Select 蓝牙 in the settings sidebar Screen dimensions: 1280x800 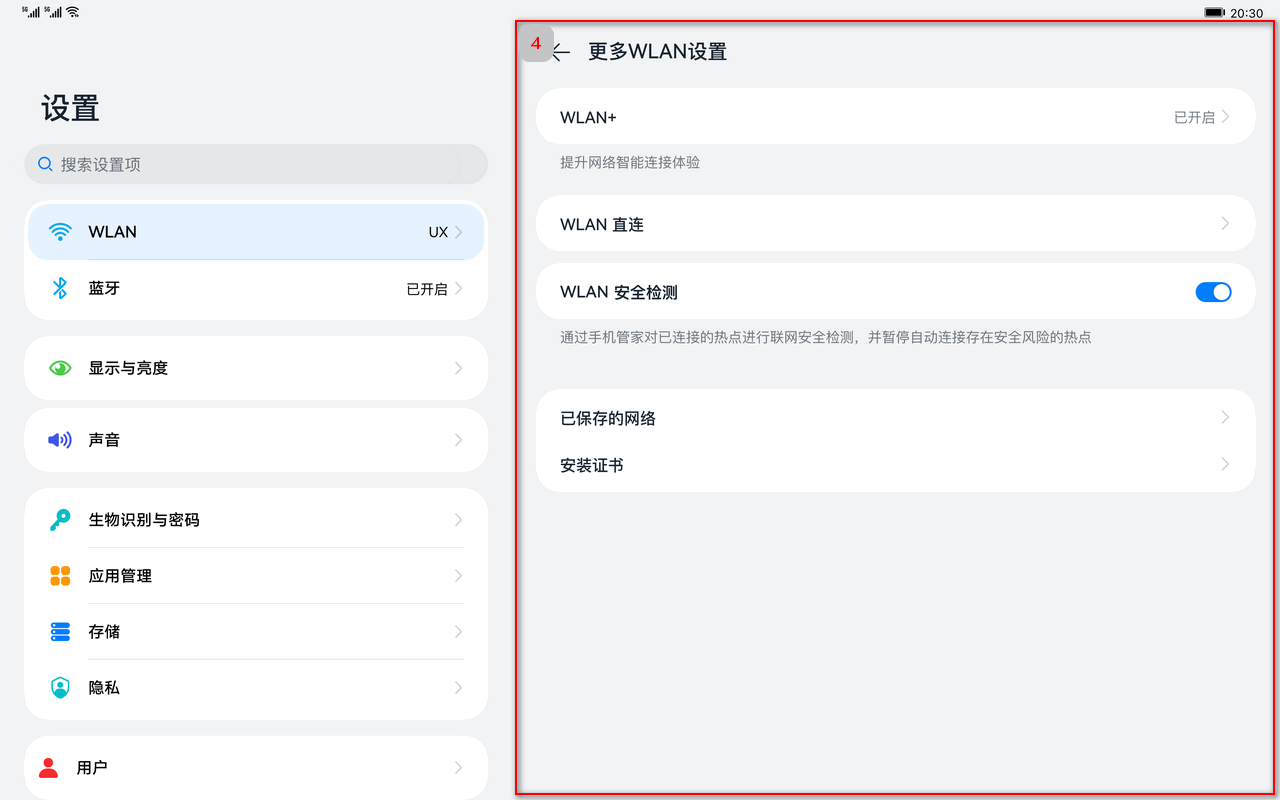pos(256,288)
